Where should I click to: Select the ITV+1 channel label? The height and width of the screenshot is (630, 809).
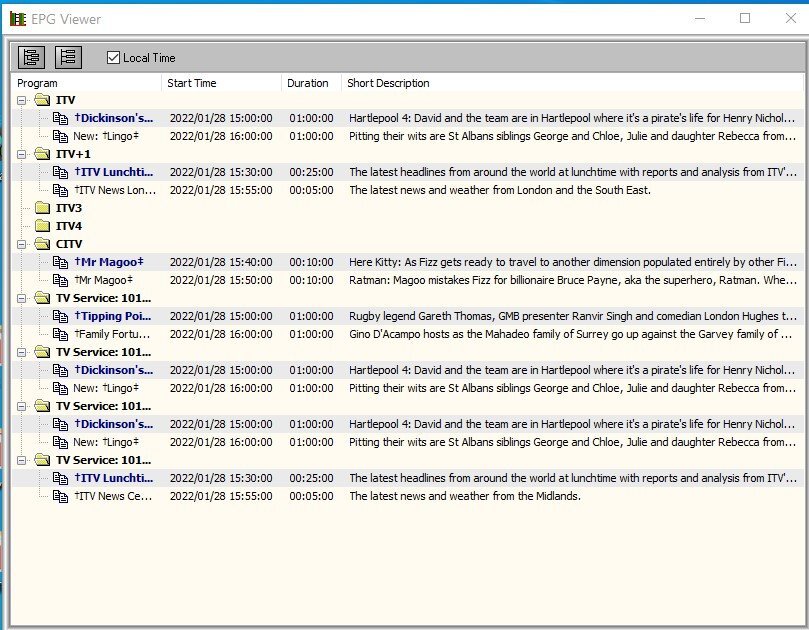pyautogui.click(x=73, y=154)
